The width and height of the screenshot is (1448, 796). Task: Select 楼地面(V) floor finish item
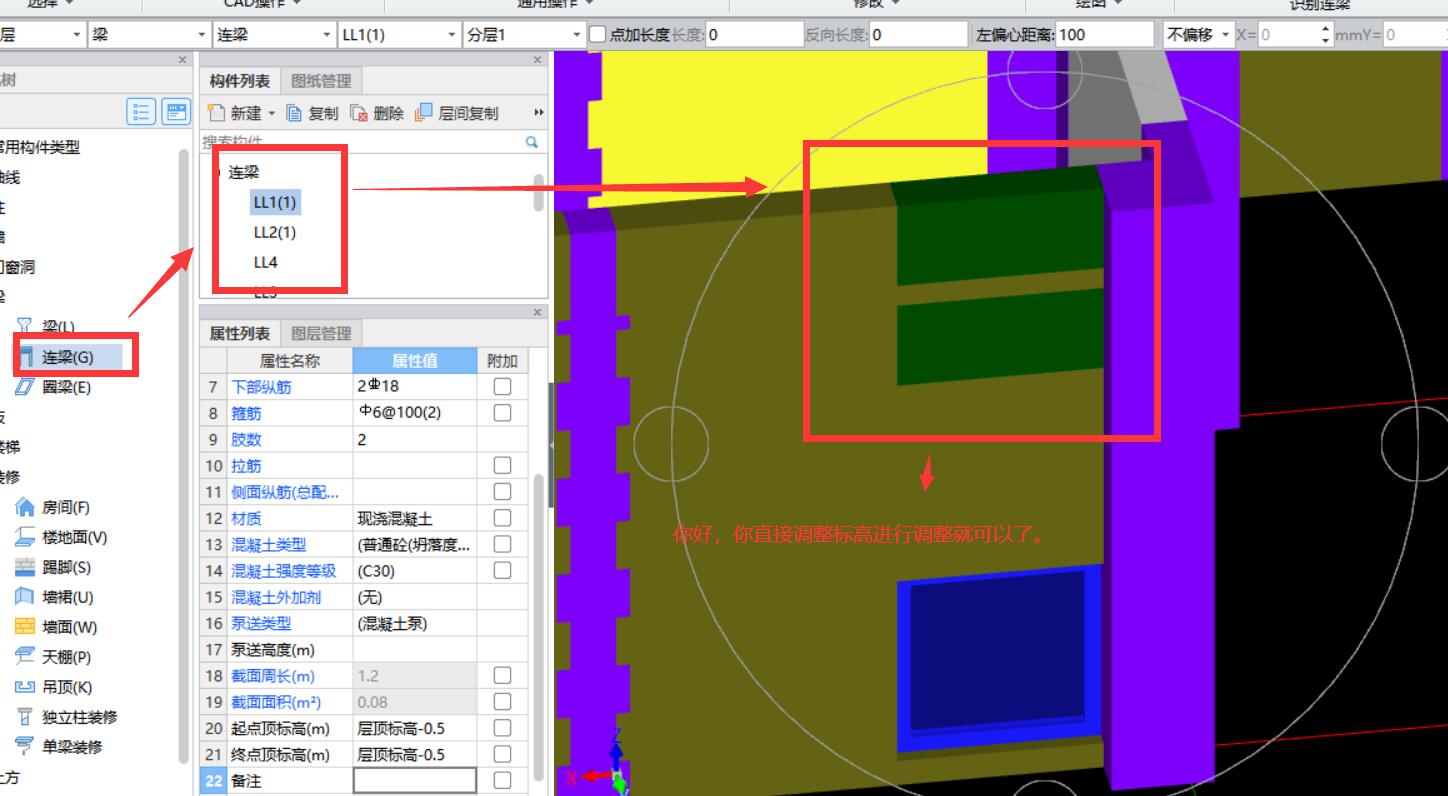(62, 537)
